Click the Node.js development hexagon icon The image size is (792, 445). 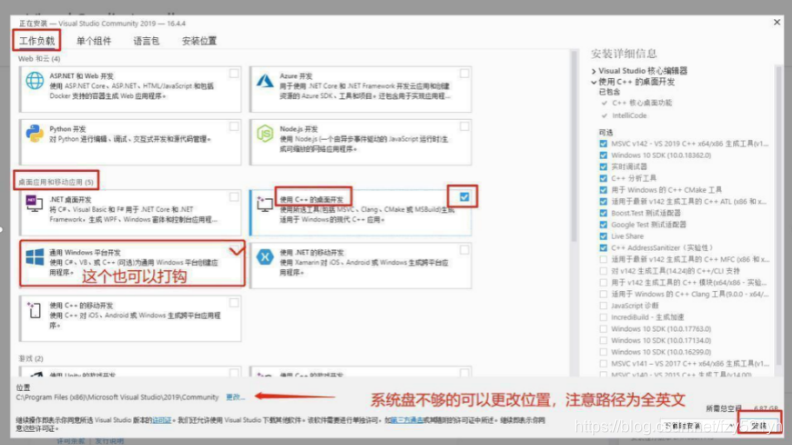(x=265, y=134)
